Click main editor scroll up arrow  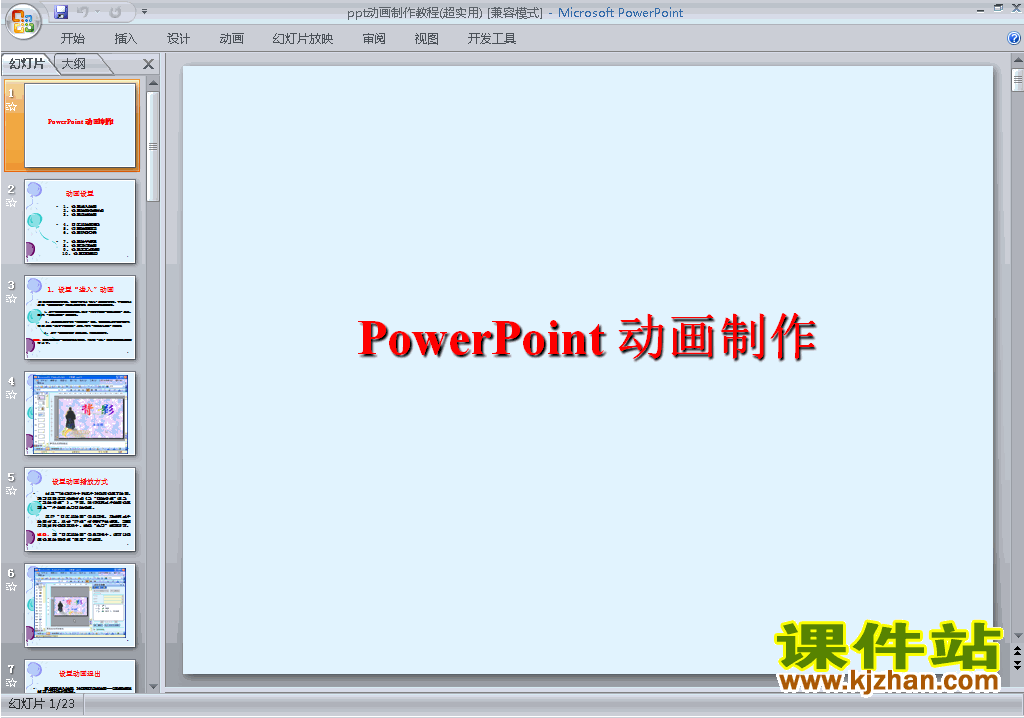(x=1017, y=59)
